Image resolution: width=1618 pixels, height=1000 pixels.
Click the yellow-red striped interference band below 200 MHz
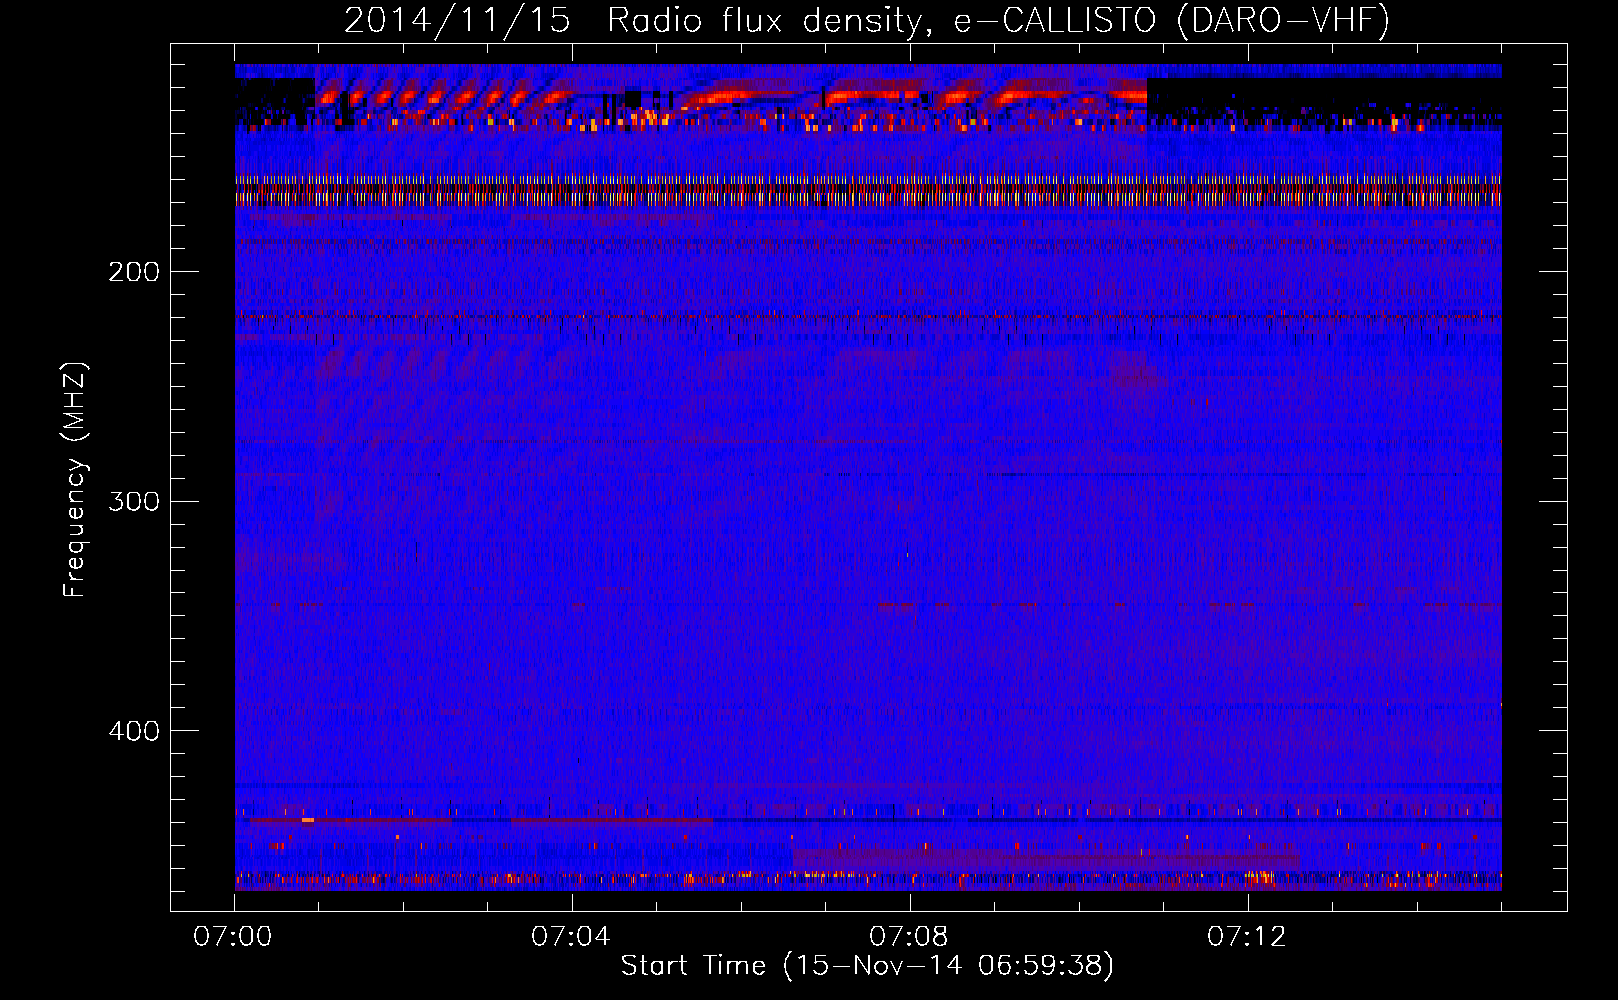click(x=868, y=190)
